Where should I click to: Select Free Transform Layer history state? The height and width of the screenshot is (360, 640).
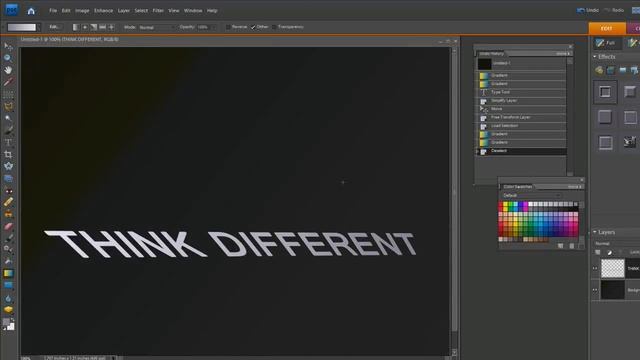[x=522, y=118]
